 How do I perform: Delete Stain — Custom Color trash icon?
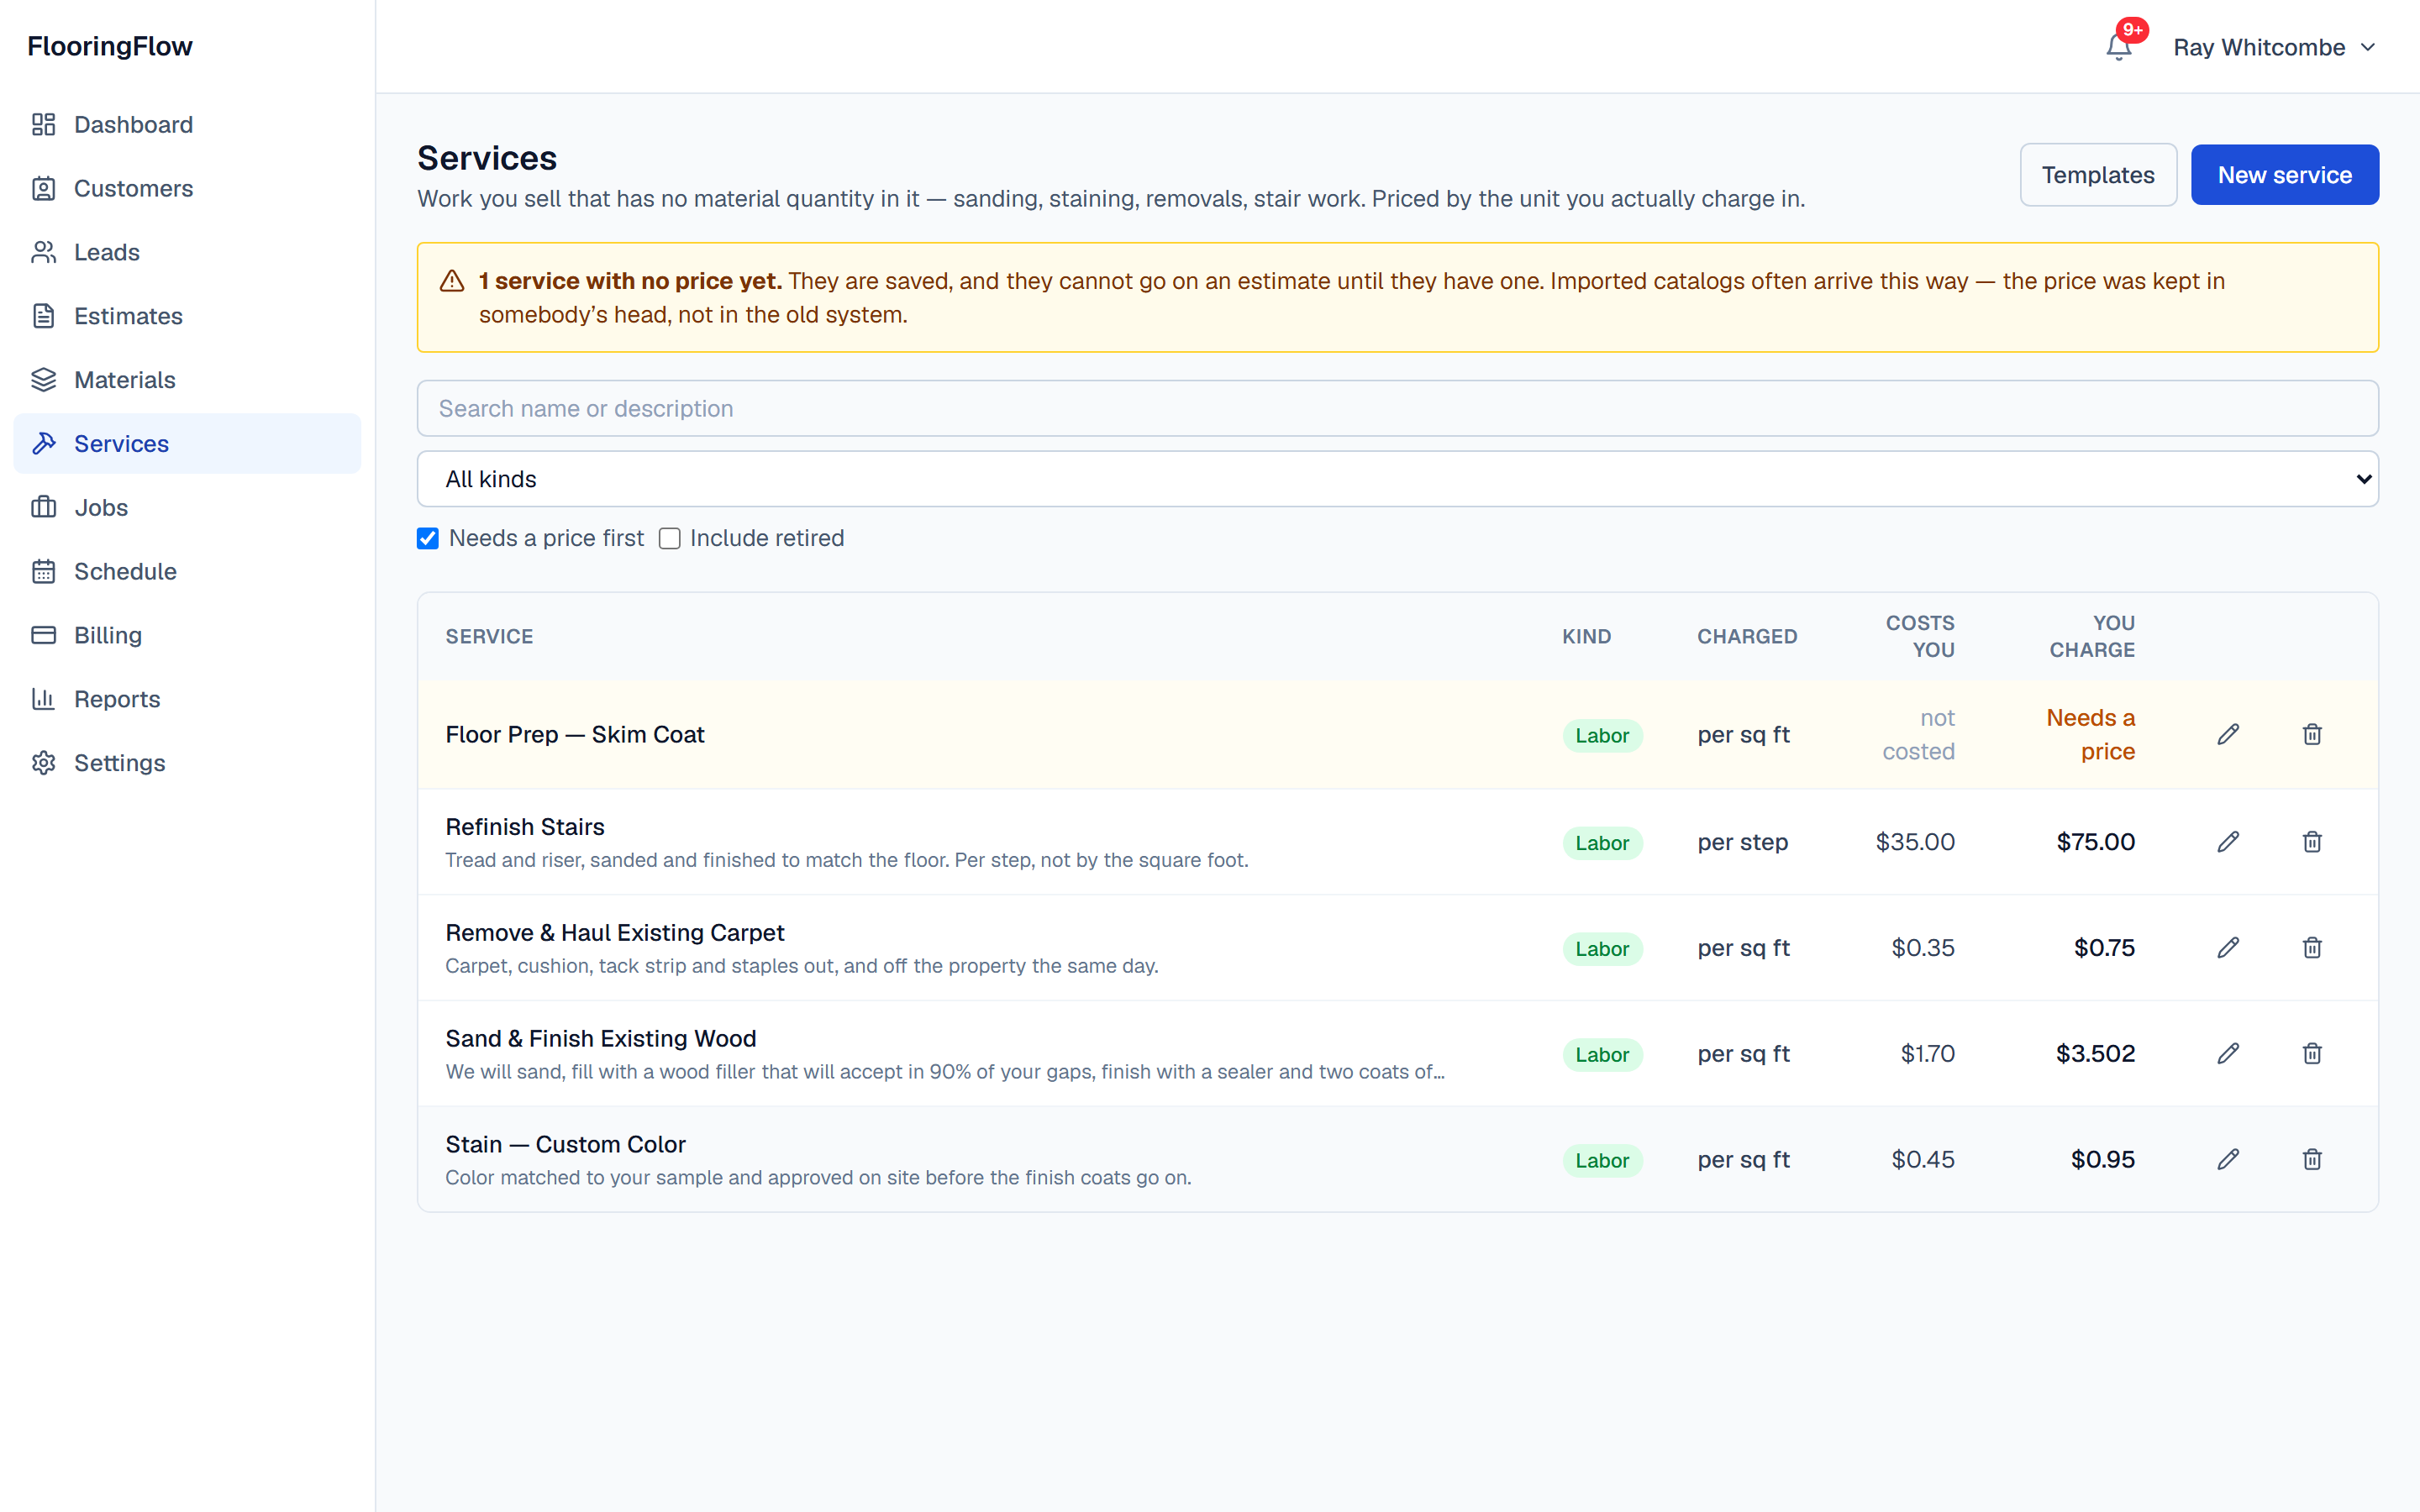(x=2312, y=1160)
